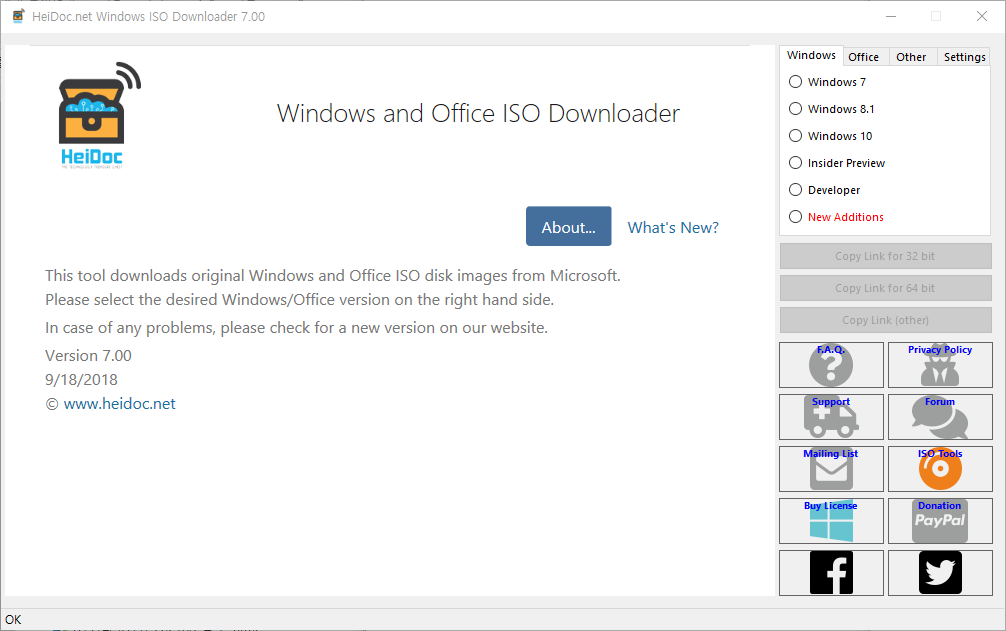Open the What's New? link
The height and width of the screenshot is (631, 1006).
[x=673, y=228]
